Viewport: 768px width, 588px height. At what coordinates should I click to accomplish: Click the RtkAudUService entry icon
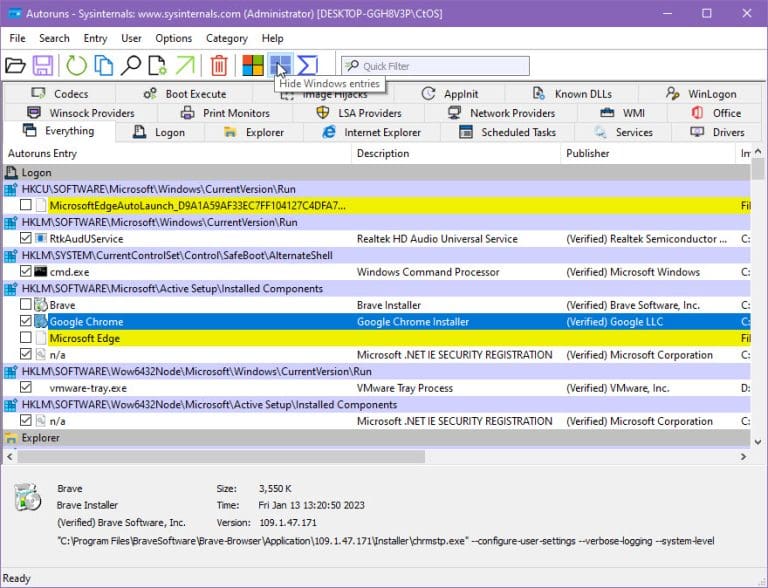(41, 239)
